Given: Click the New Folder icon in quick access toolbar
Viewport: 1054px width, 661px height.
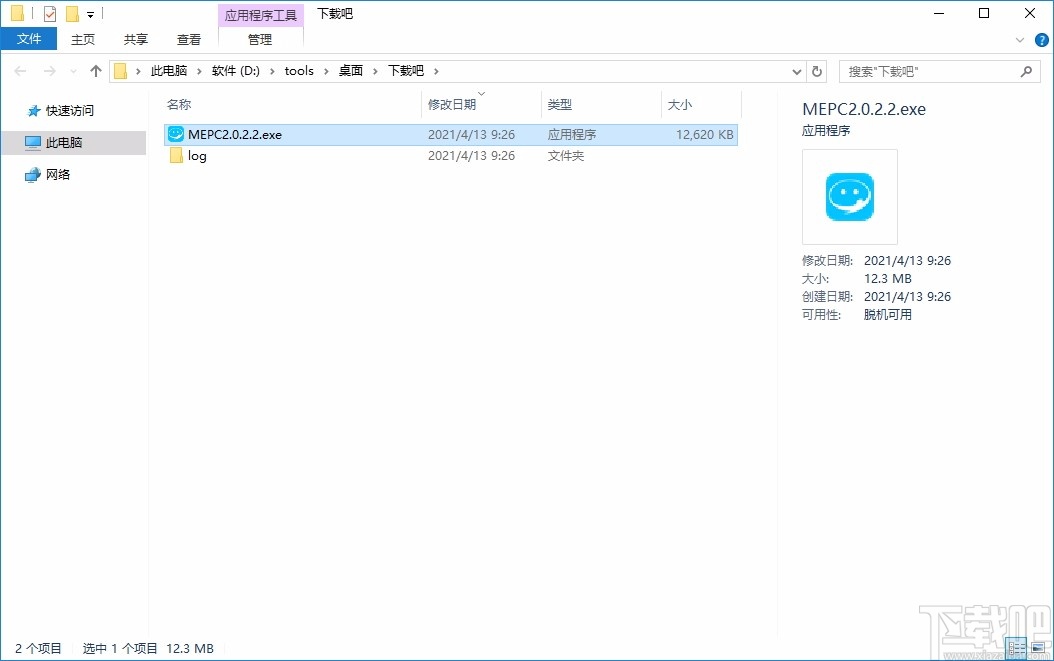Looking at the screenshot, I should tap(72, 13).
